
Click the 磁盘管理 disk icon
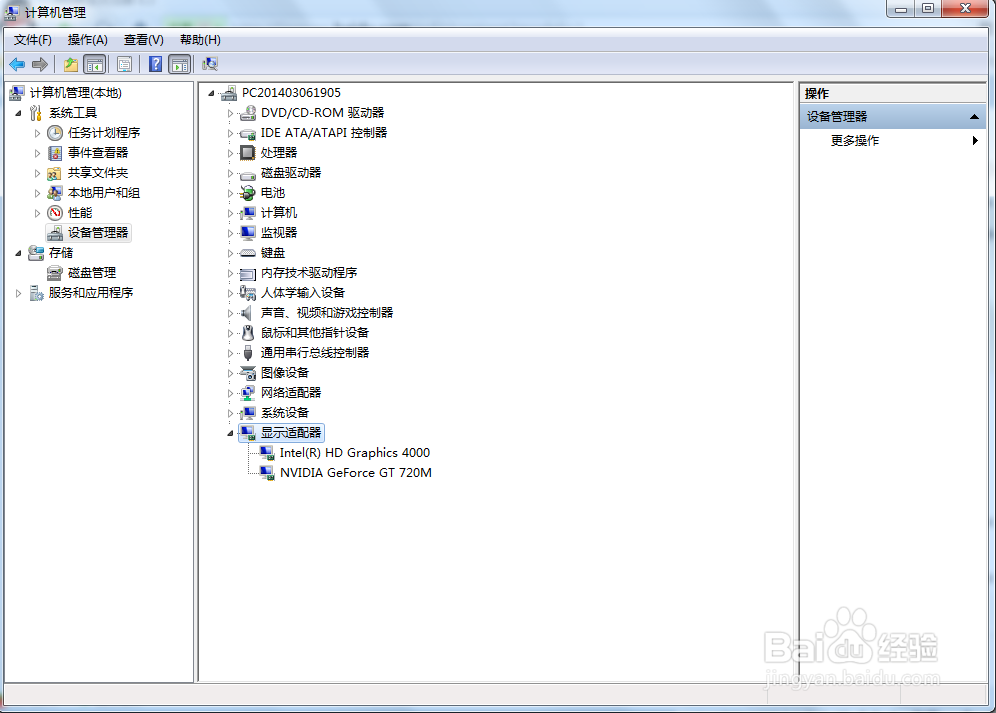pyautogui.click(x=55, y=273)
